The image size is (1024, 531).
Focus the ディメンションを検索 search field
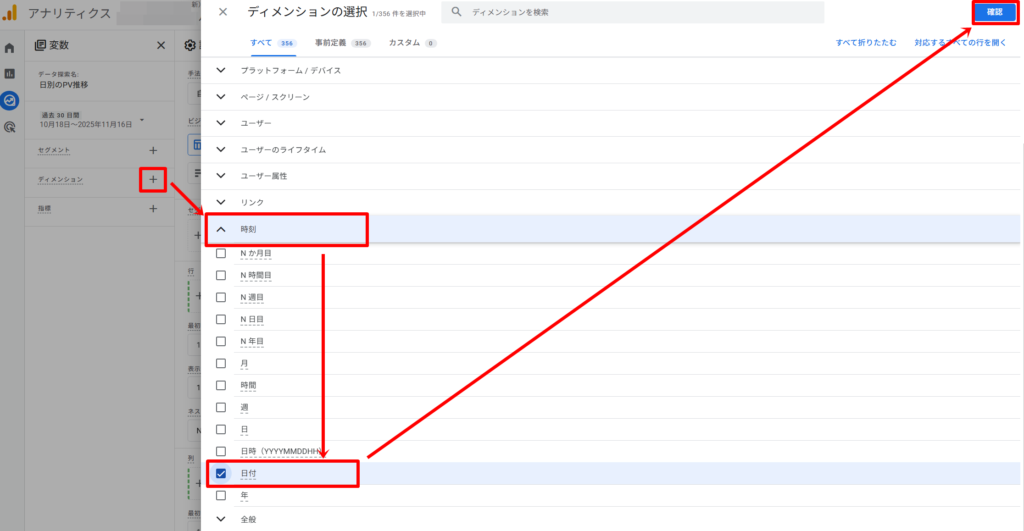tap(632, 12)
